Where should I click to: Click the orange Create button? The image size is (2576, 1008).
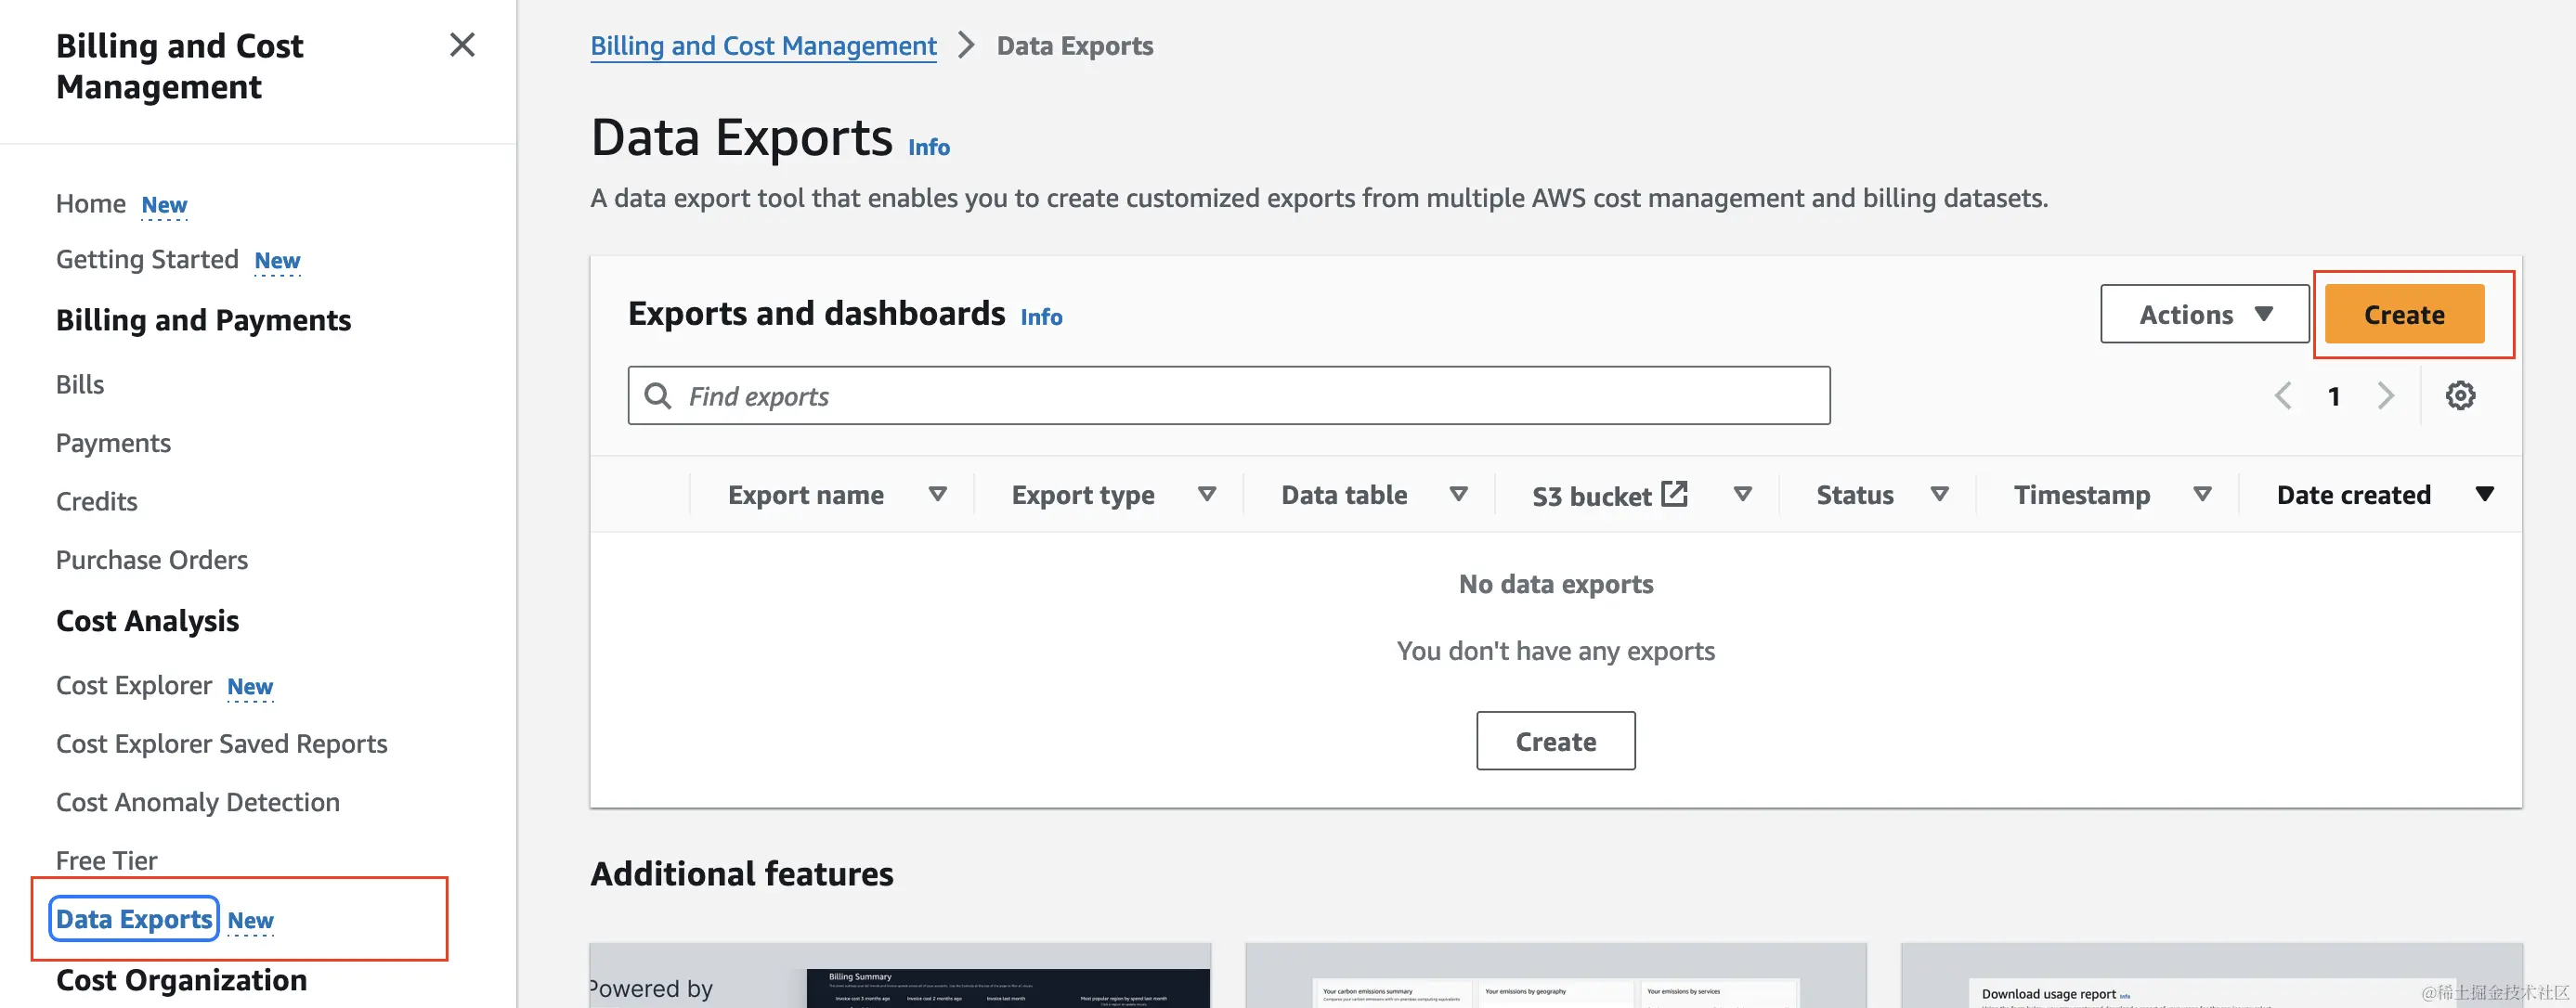[x=2403, y=314]
